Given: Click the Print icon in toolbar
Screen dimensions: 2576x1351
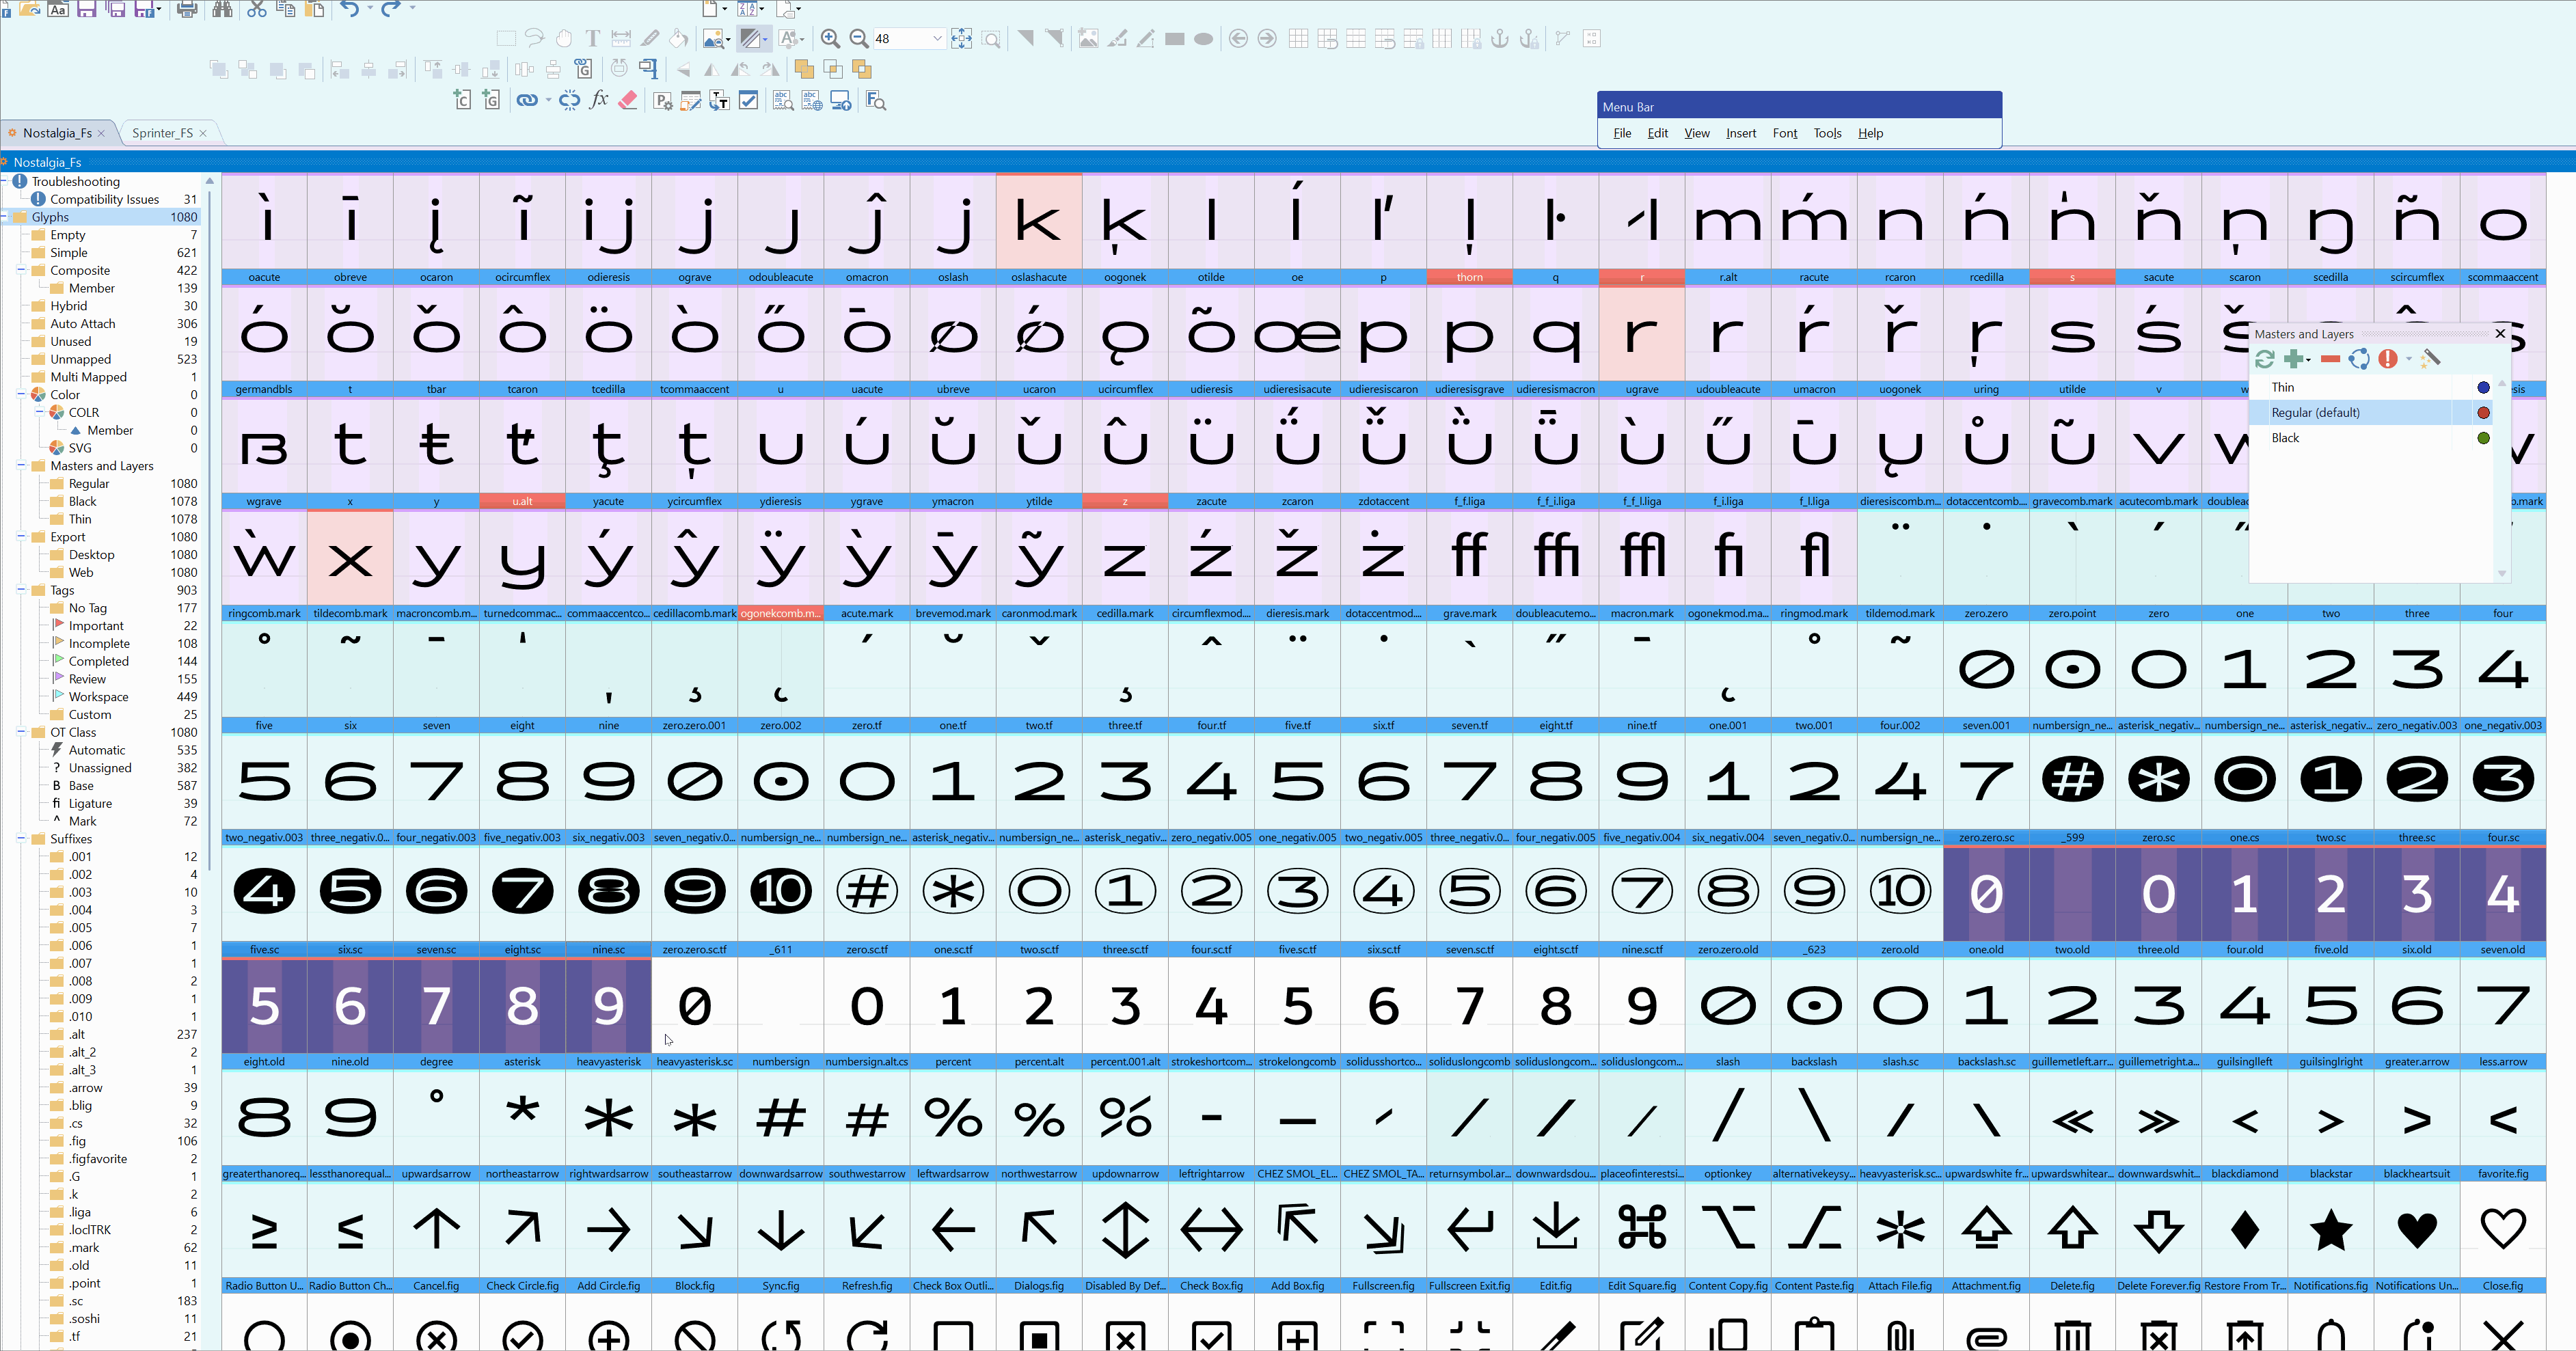Looking at the screenshot, I should 187,10.
